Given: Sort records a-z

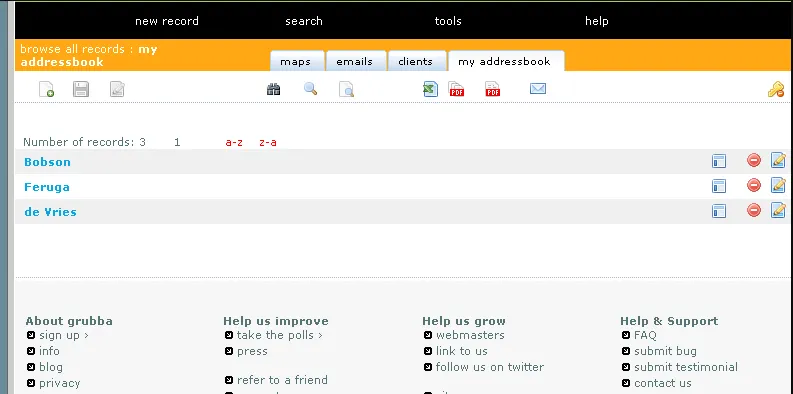Looking at the screenshot, I should click(x=234, y=143).
